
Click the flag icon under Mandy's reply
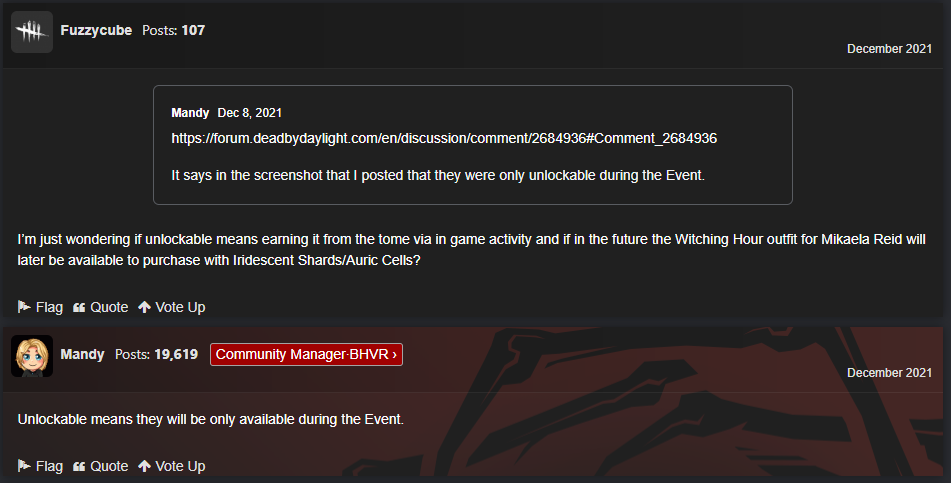24,466
